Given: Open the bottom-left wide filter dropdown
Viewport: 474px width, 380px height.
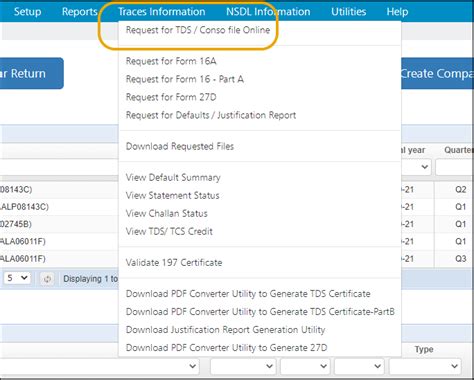Looking at the screenshot, I should (x=100, y=366).
